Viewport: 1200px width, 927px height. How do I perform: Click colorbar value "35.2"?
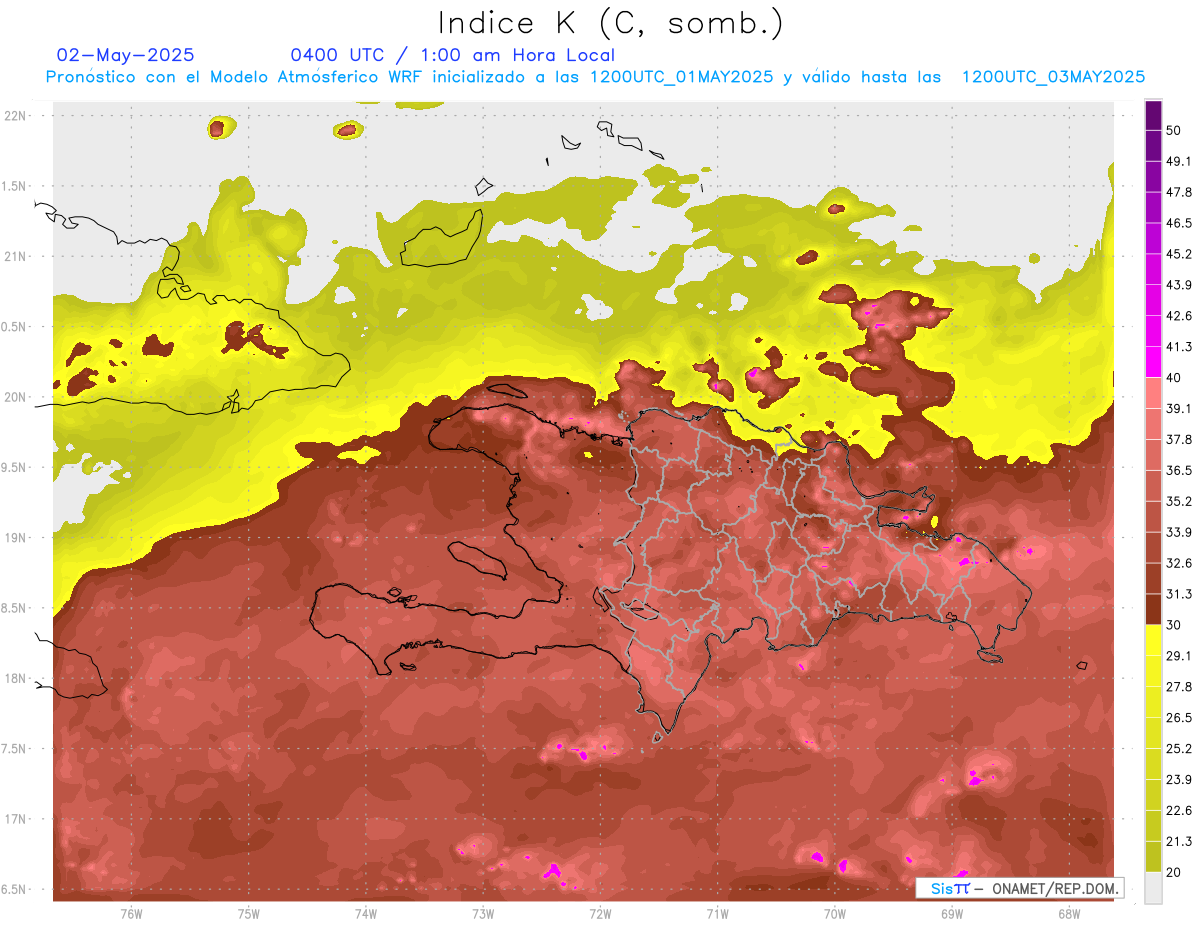point(1179,501)
